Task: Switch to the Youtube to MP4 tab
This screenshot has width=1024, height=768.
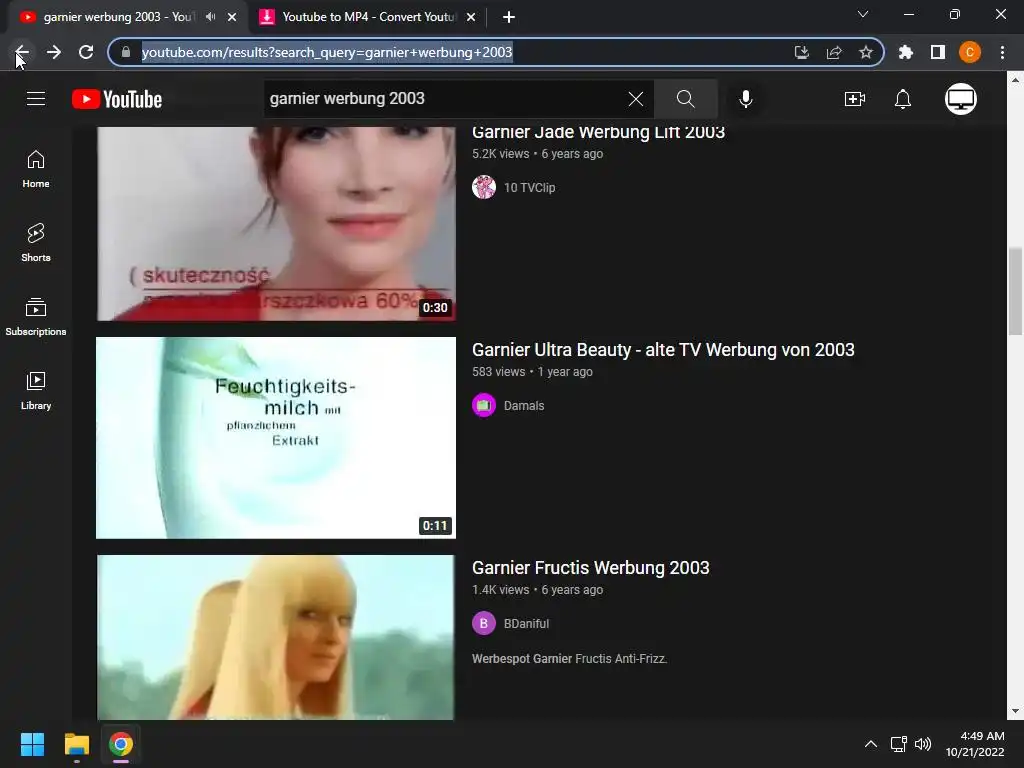Action: pyautogui.click(x=370, y=17)
